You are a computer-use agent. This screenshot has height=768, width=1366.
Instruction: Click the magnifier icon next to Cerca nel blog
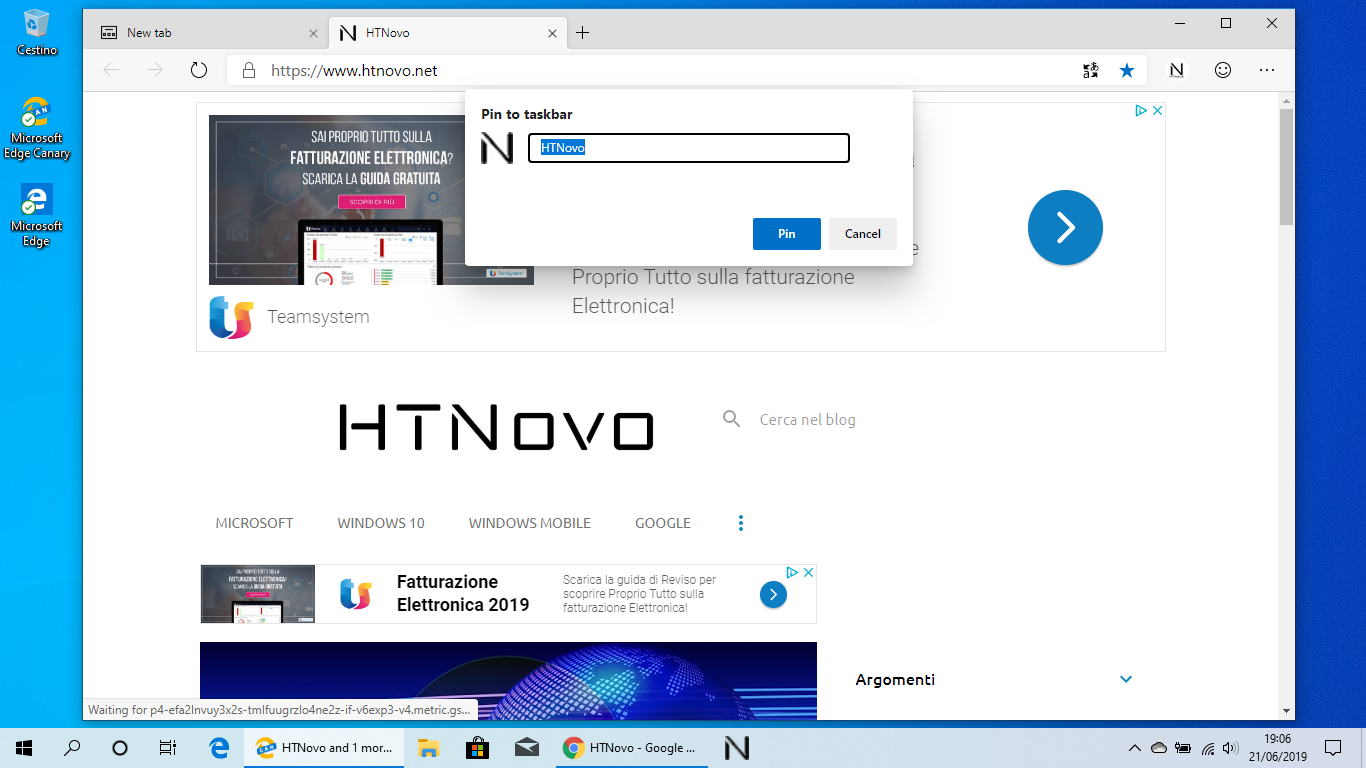tap(731, 419)
